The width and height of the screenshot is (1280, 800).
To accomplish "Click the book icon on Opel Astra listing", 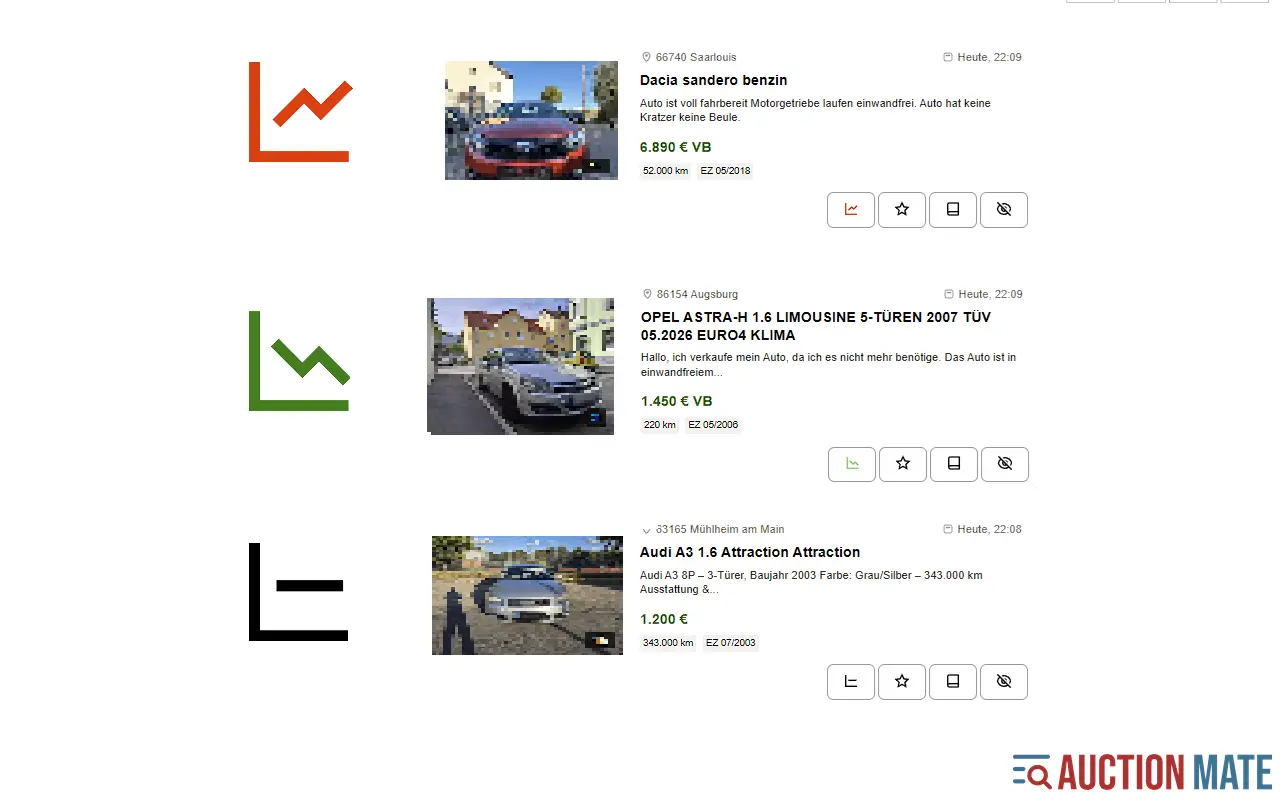I will (954, 464).
